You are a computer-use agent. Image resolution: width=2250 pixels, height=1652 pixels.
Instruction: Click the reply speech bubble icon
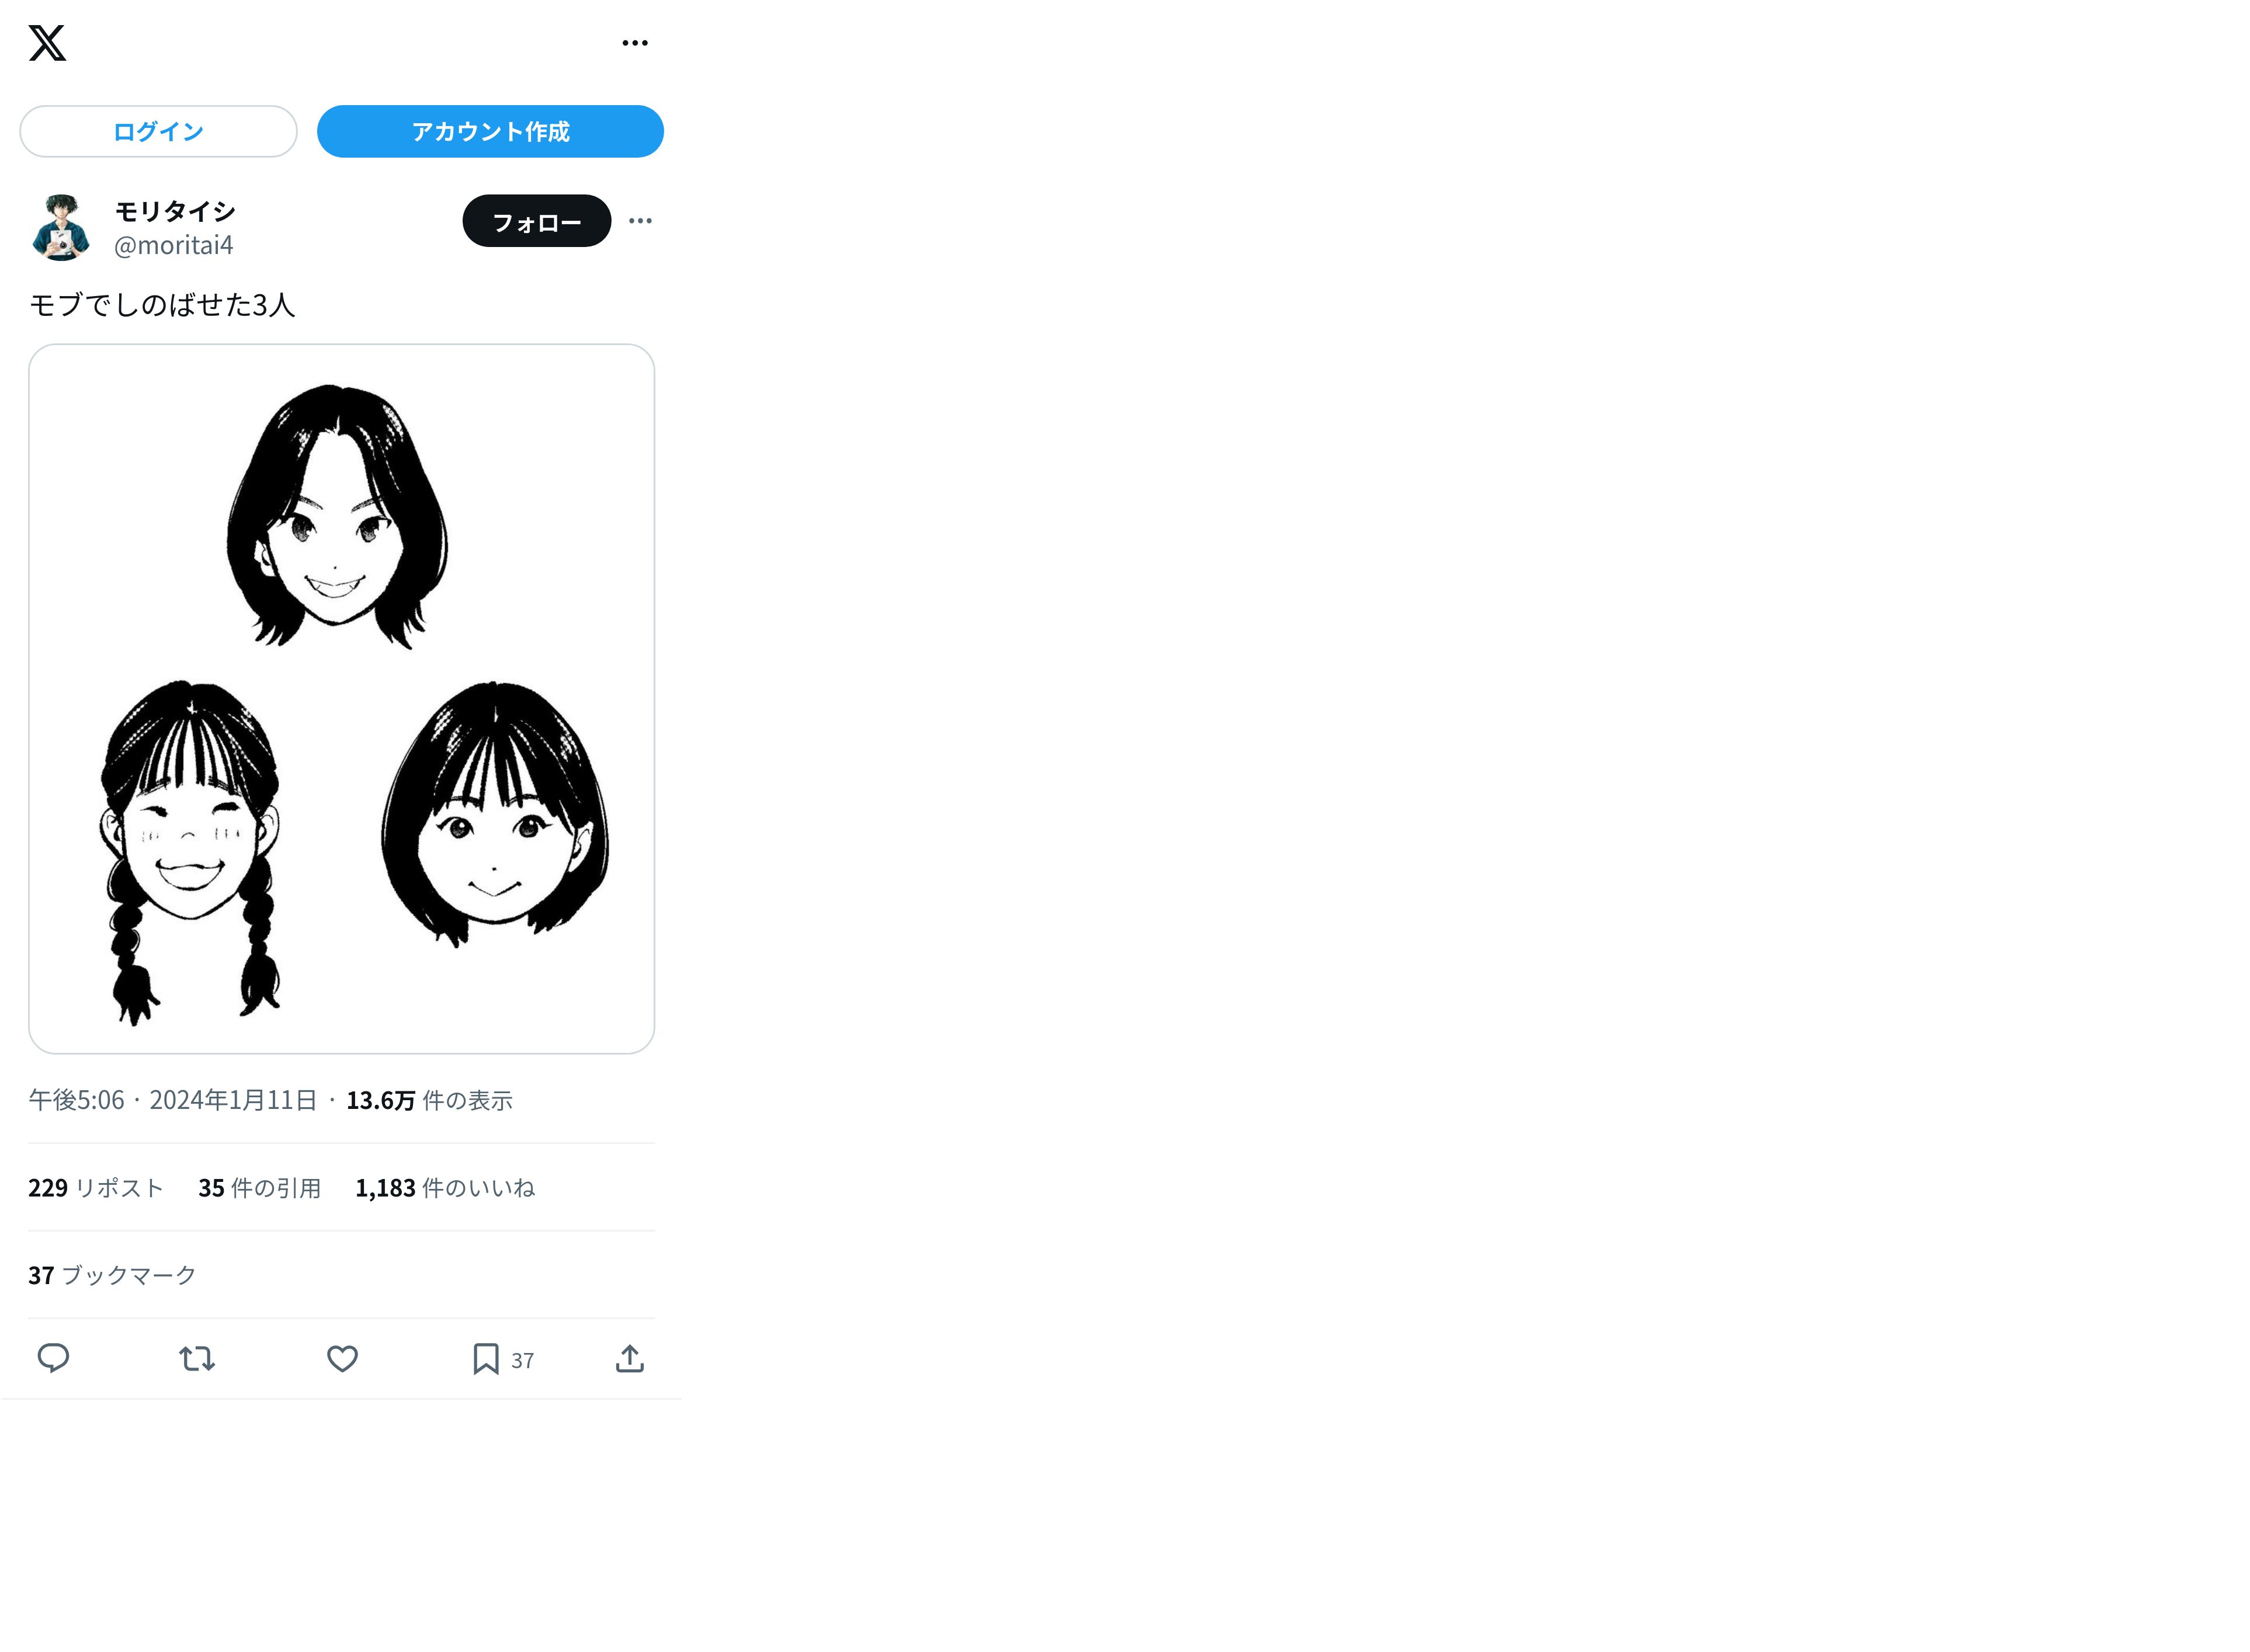(53, 1358)
